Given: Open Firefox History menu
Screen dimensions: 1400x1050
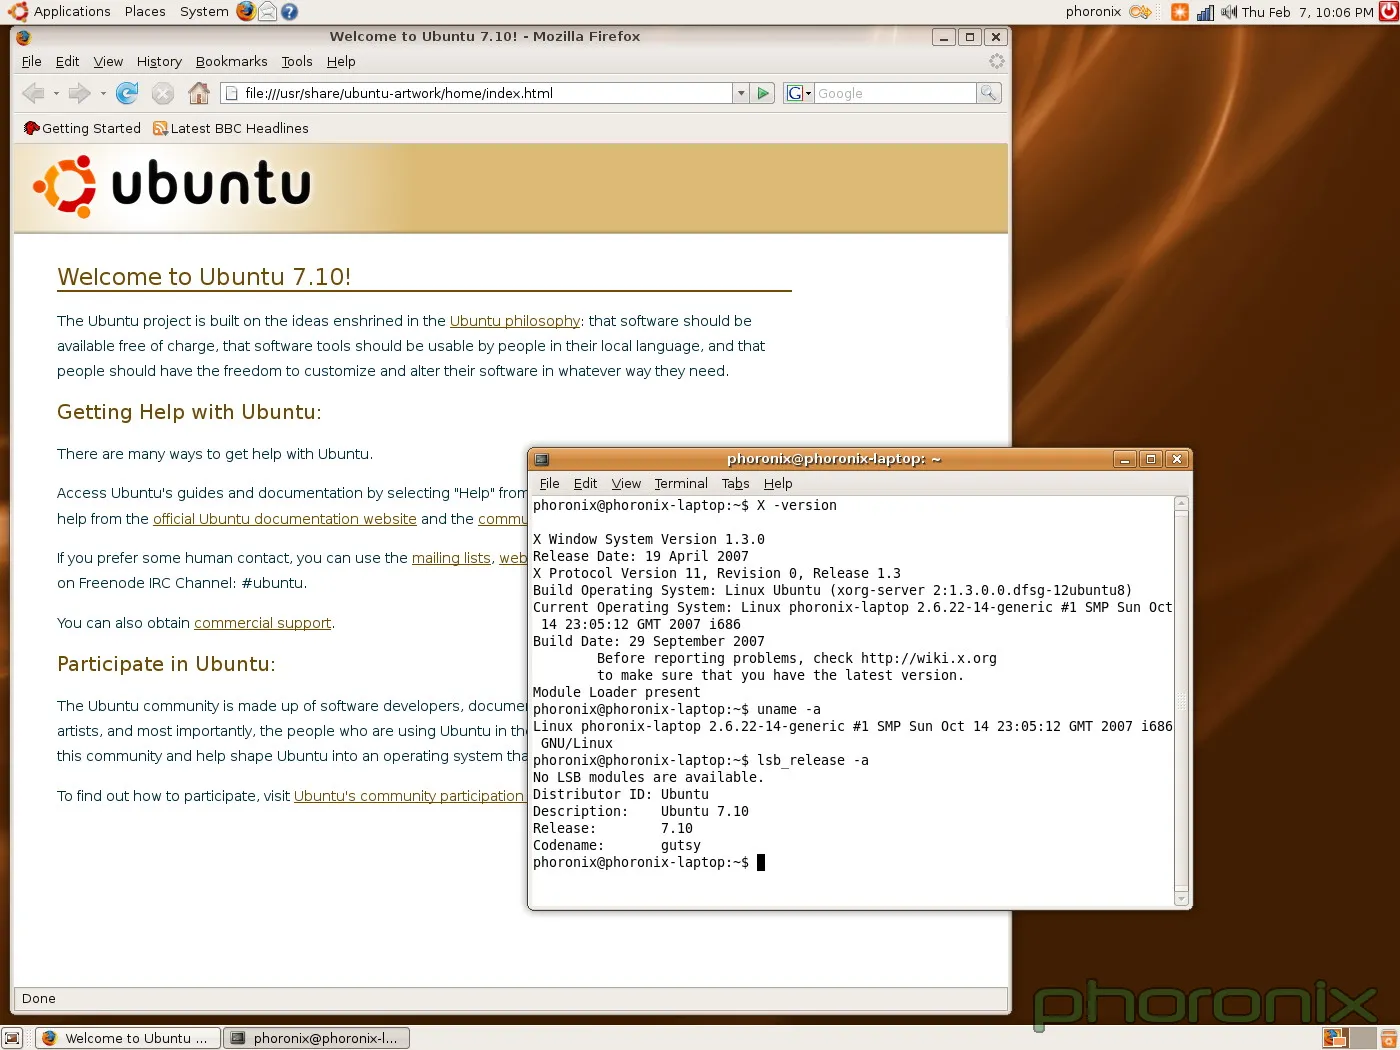Looking at the screenshot, I should (159, 61).
